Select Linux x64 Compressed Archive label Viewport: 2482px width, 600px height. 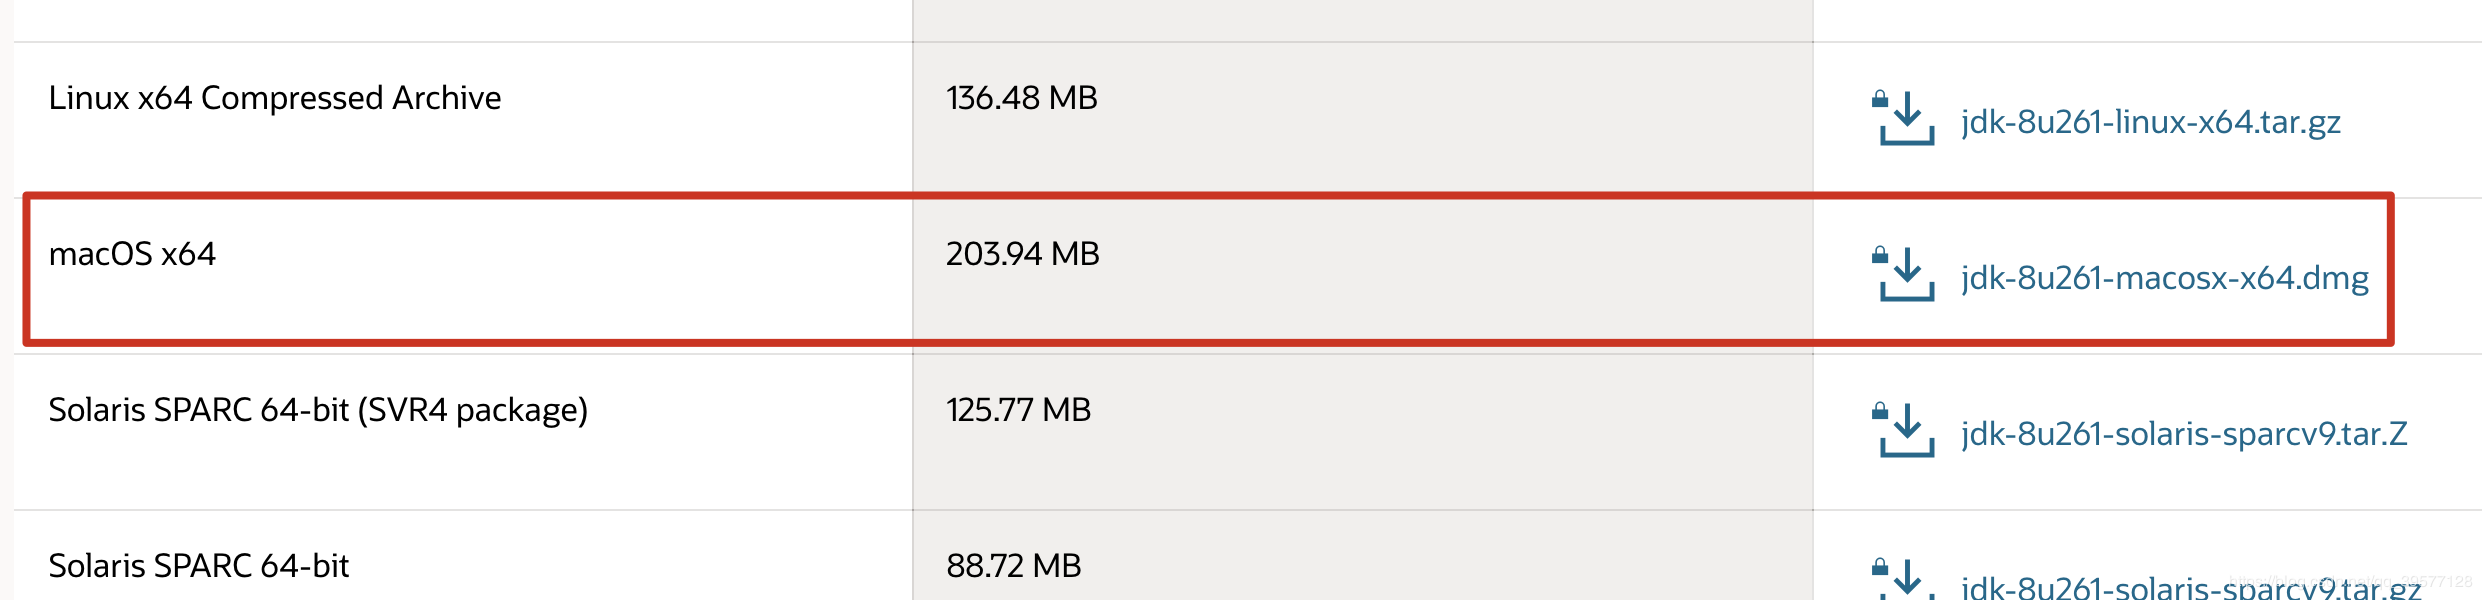tap(275, 98)
